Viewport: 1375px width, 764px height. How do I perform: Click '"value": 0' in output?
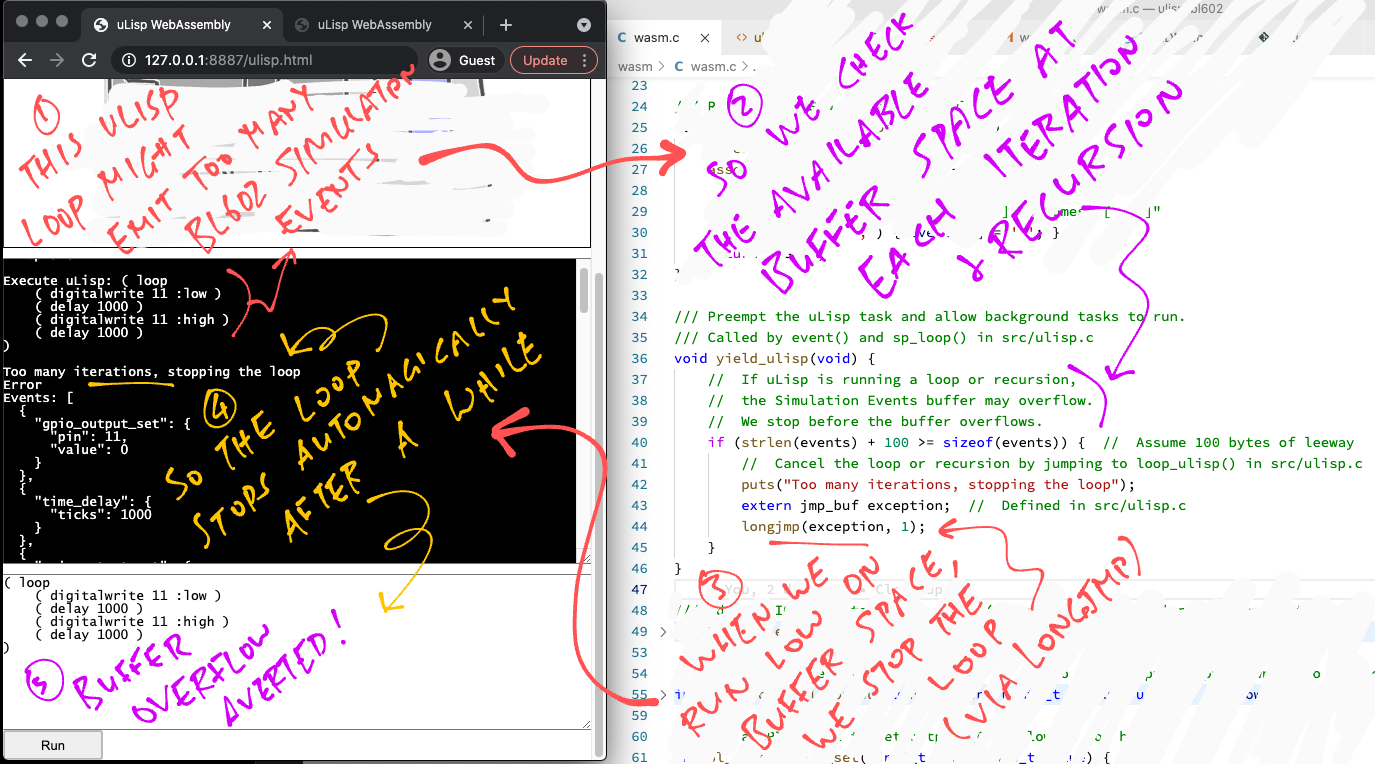pyautogui.click(x=90, y=450)
